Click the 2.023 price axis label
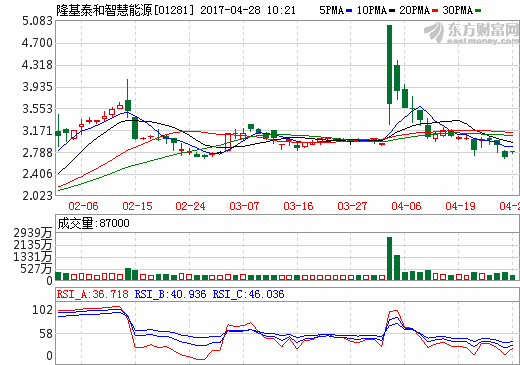The image size is (520, 365). (x=37, y=196)
